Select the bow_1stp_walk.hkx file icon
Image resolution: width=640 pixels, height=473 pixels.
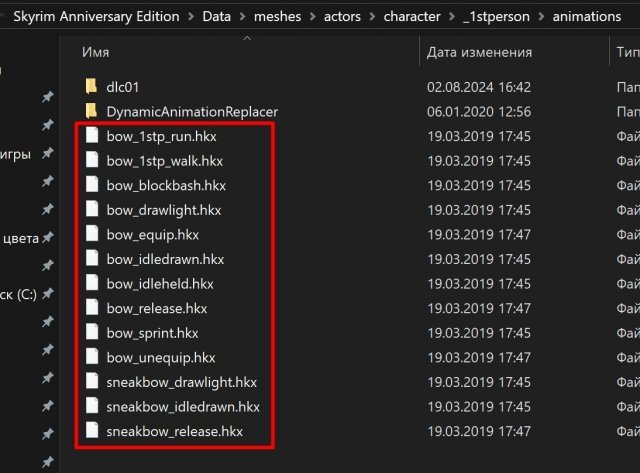[92, 160]
